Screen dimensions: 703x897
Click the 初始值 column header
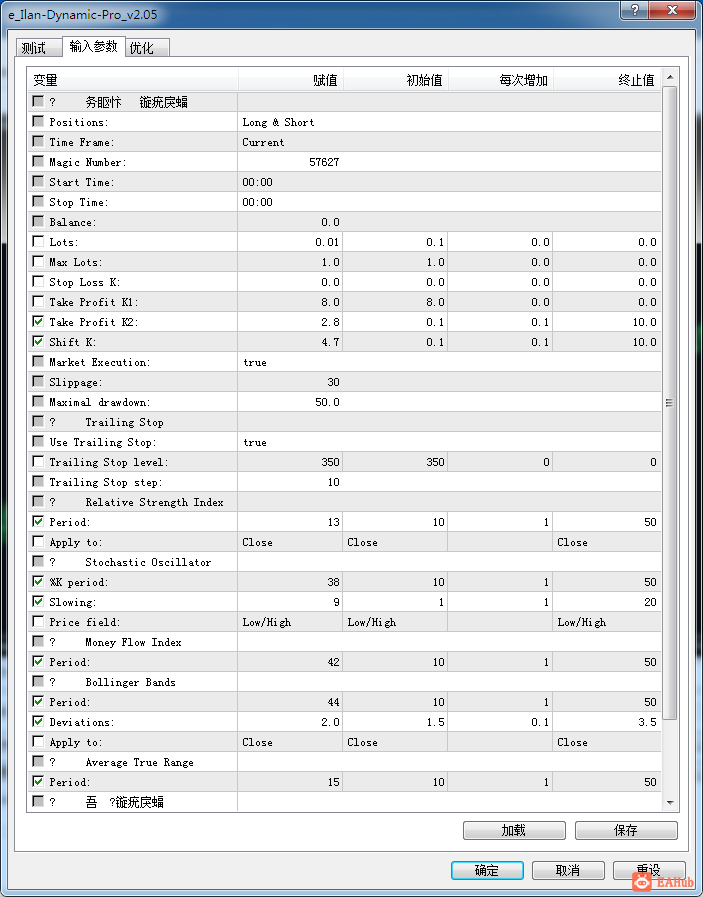pos(395,80)
